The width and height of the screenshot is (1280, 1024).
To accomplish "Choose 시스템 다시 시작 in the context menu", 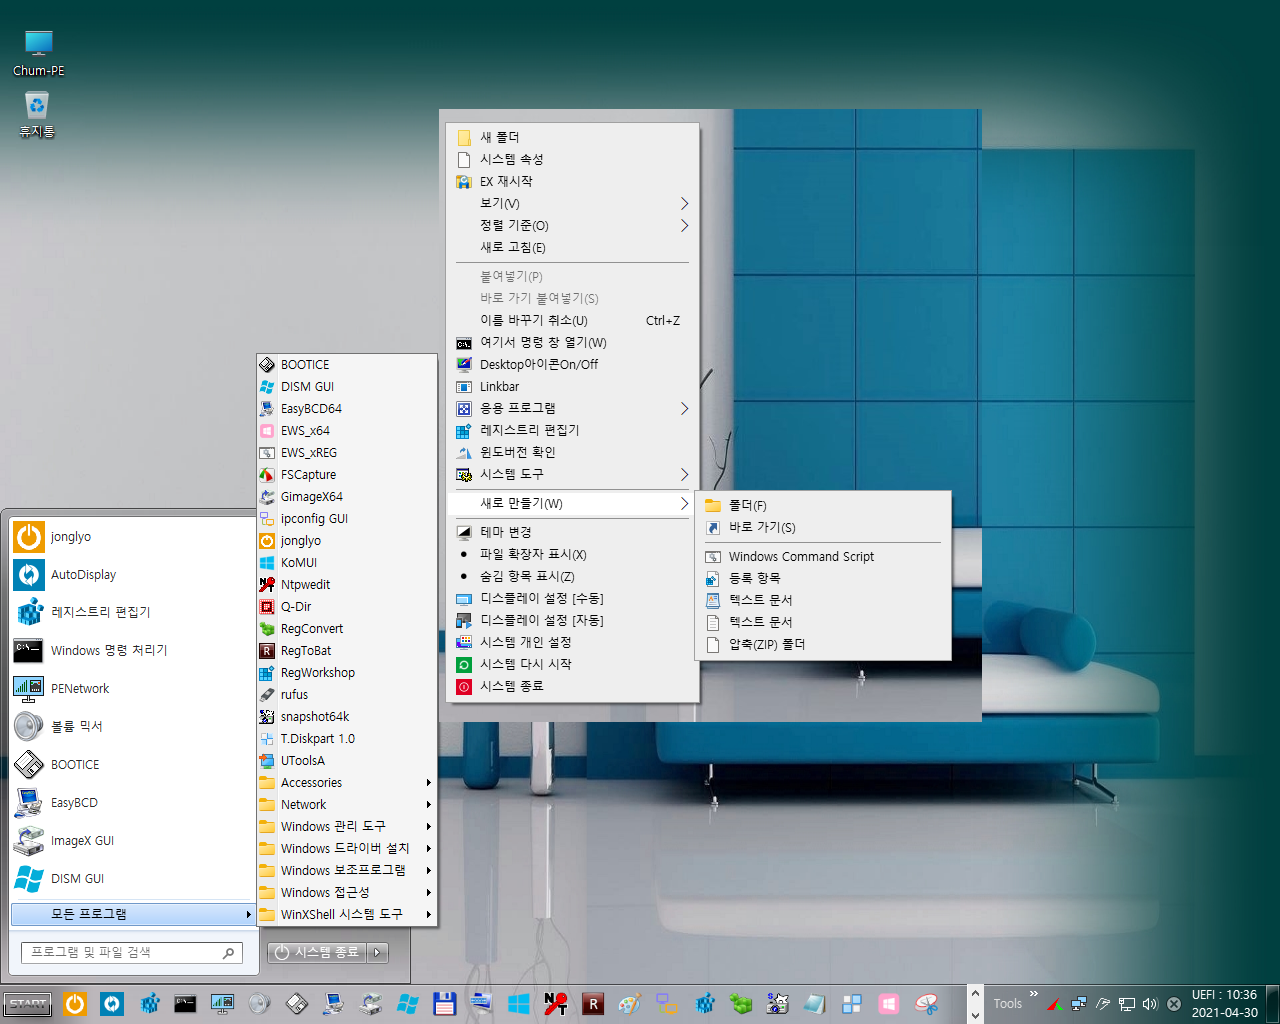I will point(573,664).
